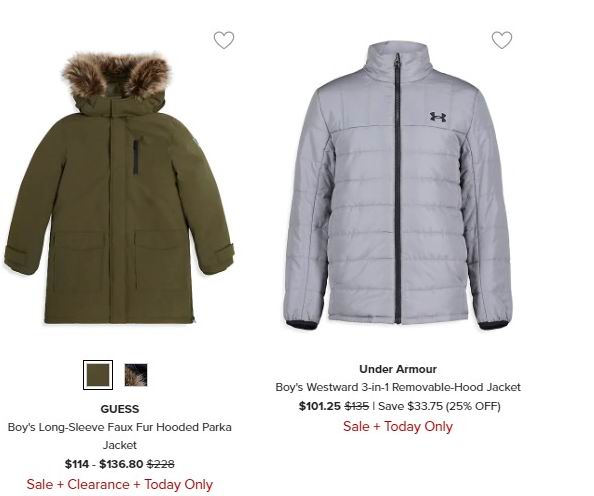Open Boy's Long-Sleeve Faux Fur Hooded Parka link

click(120, 436)
